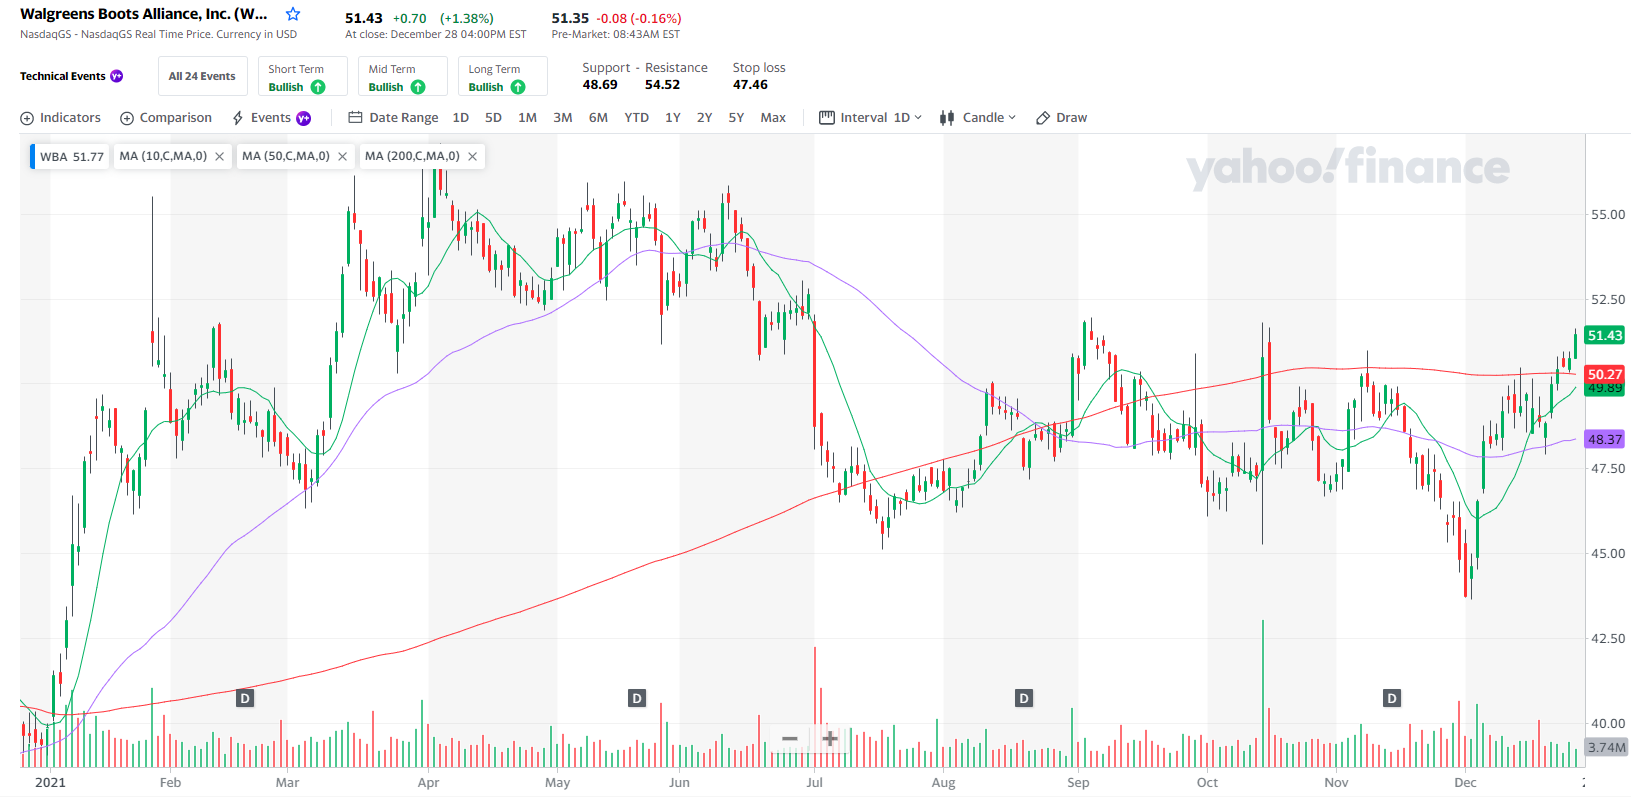The image size is (1631, 797).
Task: Open the Comparison tool
Action: (x=166, y=118)
